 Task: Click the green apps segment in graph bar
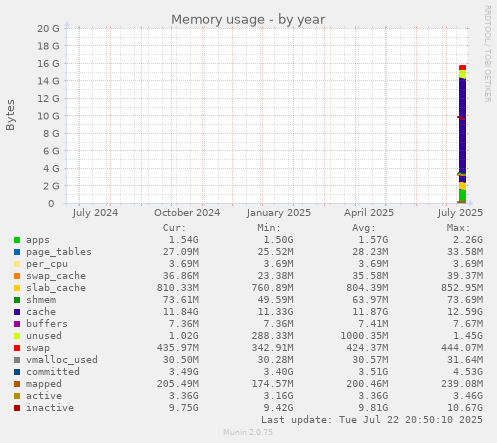click(x=462, y=195)
